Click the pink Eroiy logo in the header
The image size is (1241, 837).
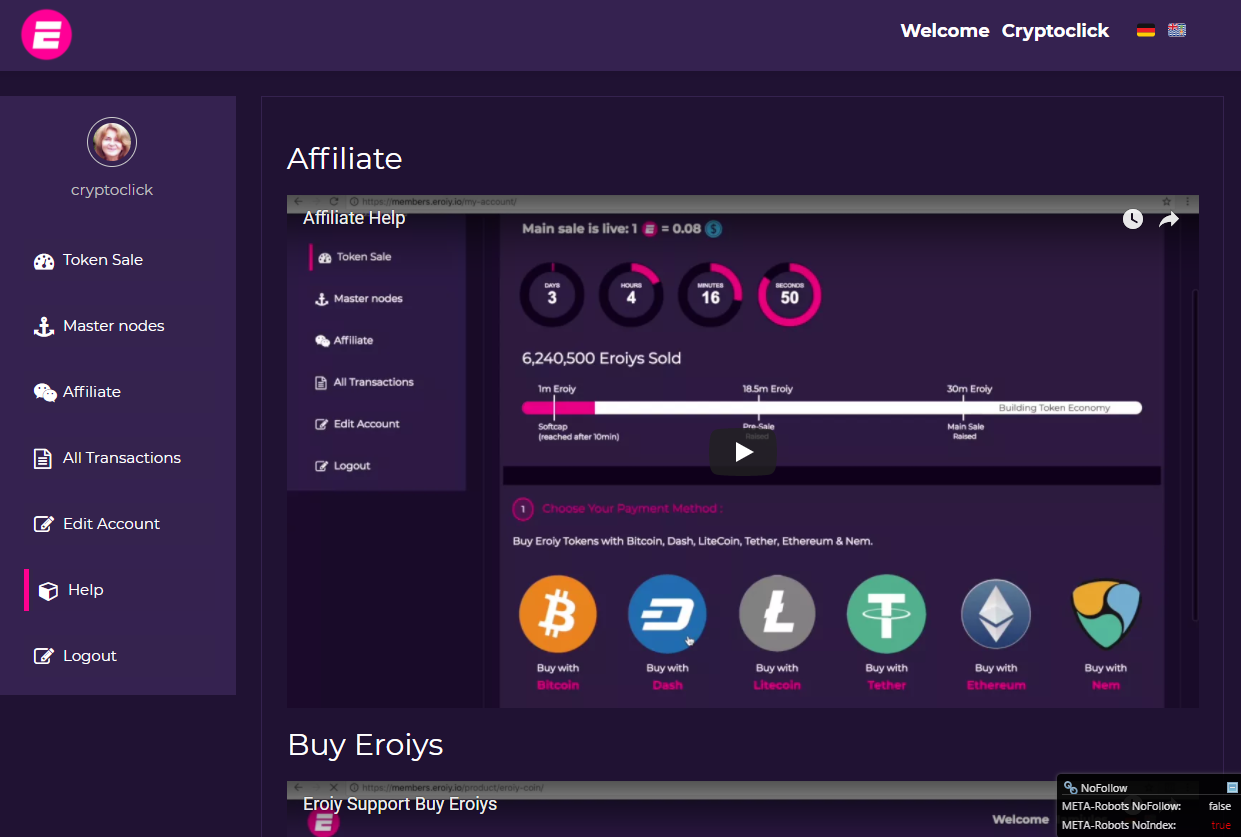pos(46,34)
